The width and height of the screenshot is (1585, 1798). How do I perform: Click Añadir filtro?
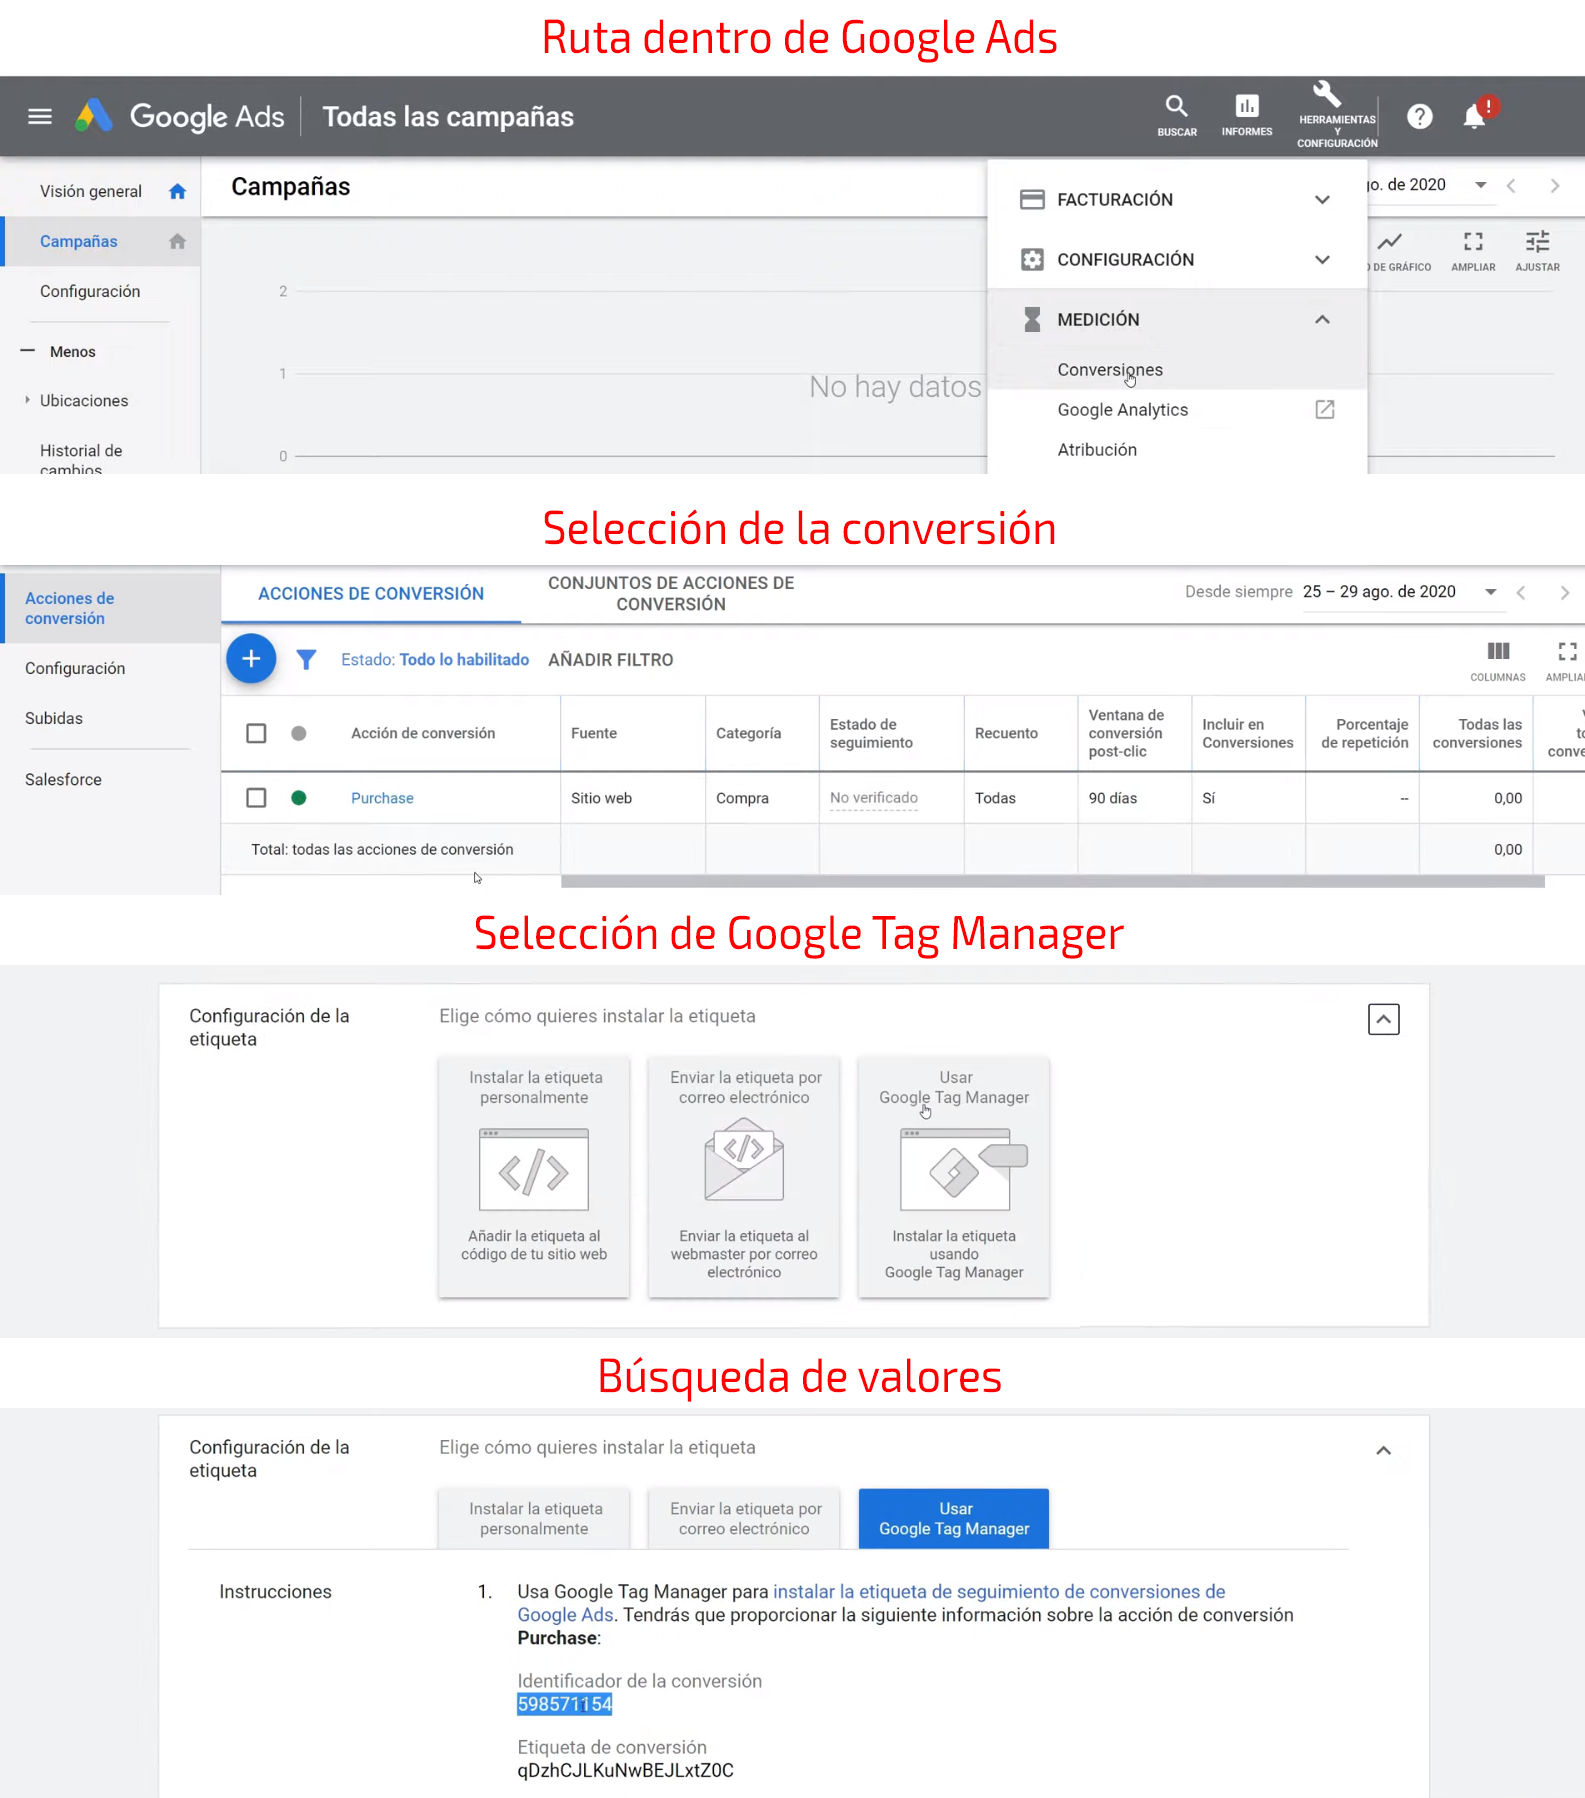(610, 659)
